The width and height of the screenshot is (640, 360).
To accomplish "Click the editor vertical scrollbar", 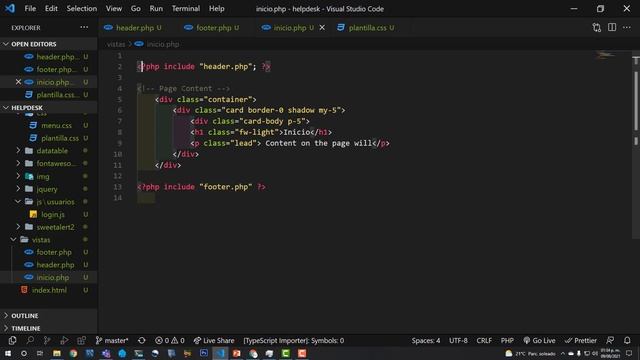I will click(x=636, y=101).
